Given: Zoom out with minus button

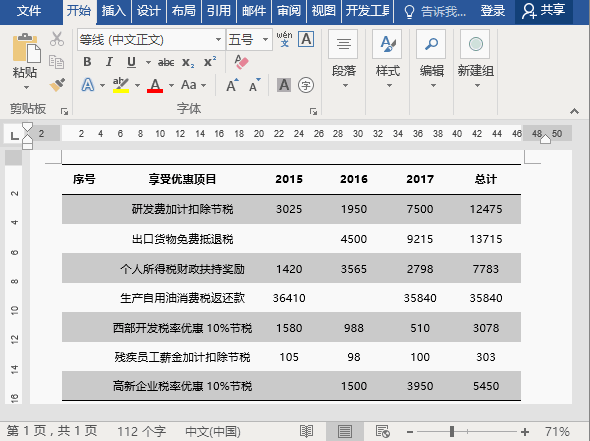Looking at the screenshot, I should 410,432.
